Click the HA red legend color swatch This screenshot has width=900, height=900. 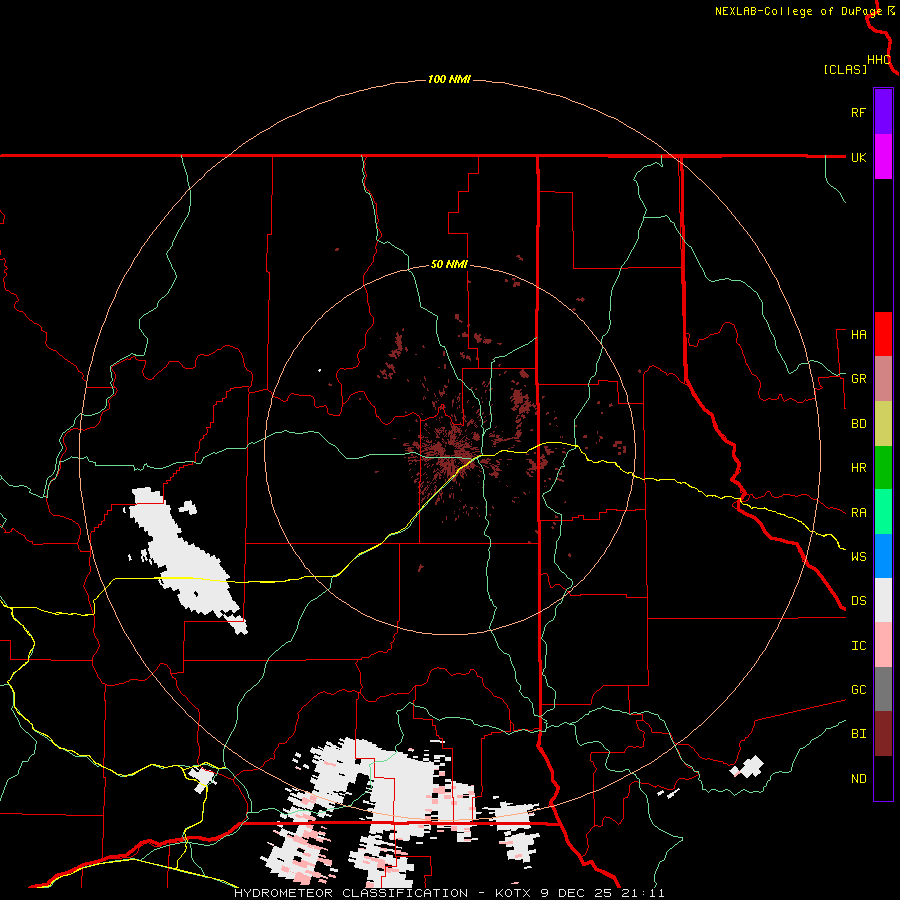tap(883, 334)
